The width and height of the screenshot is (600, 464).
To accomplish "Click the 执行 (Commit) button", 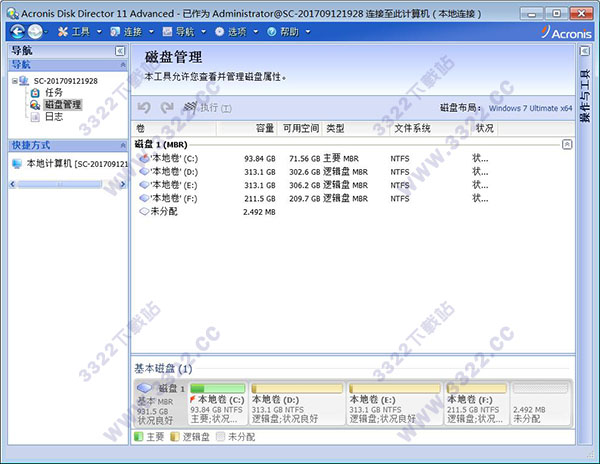I will coord(208,107).
